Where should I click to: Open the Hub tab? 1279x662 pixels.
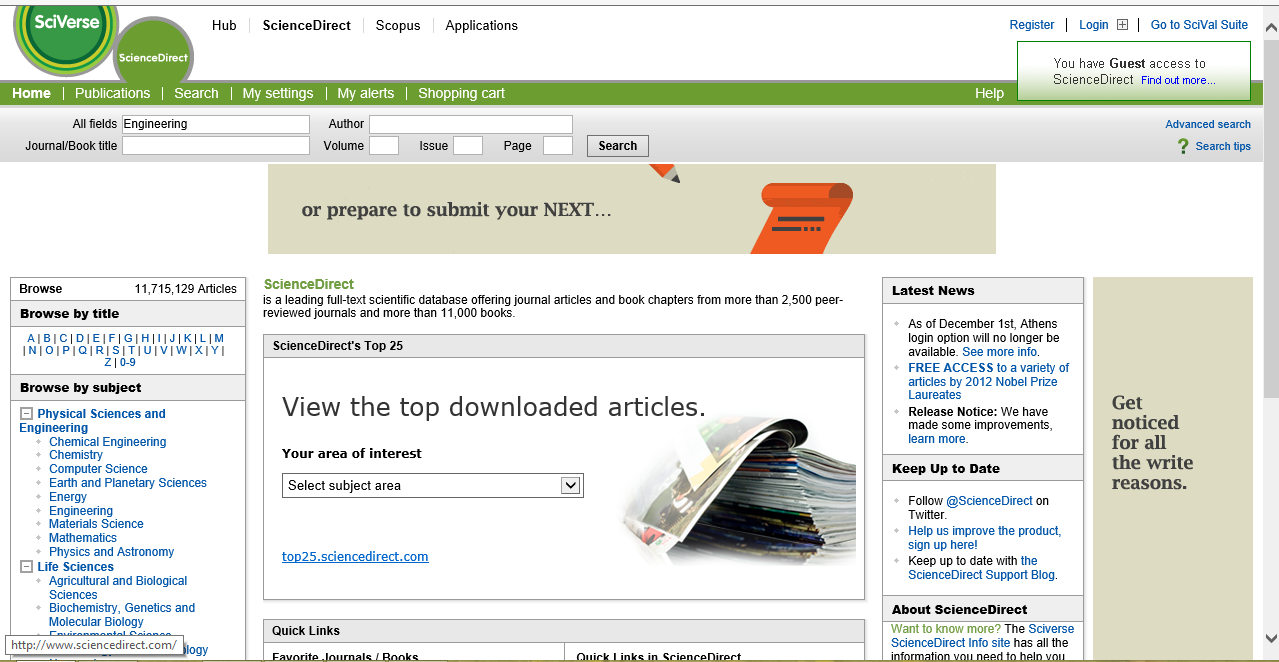coord(224,25)
